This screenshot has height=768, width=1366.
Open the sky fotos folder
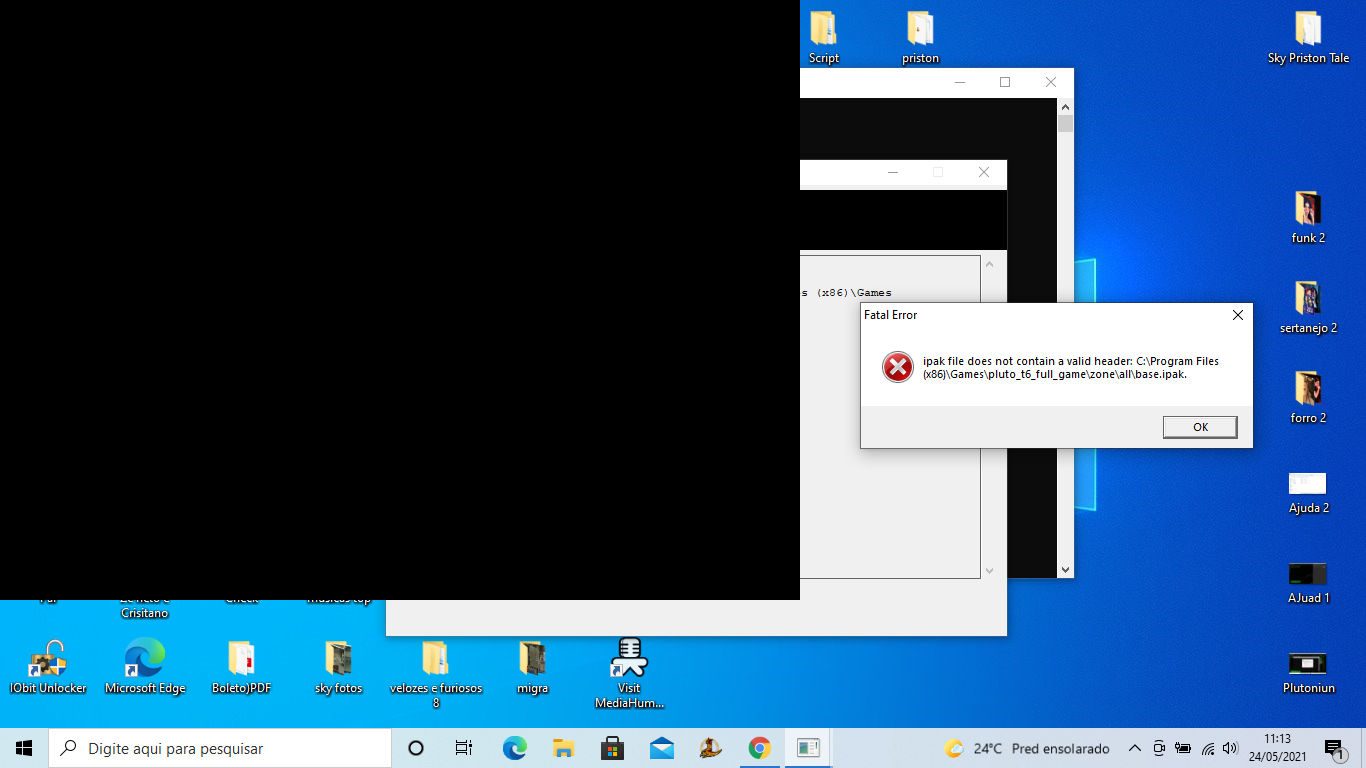point(338,667)
